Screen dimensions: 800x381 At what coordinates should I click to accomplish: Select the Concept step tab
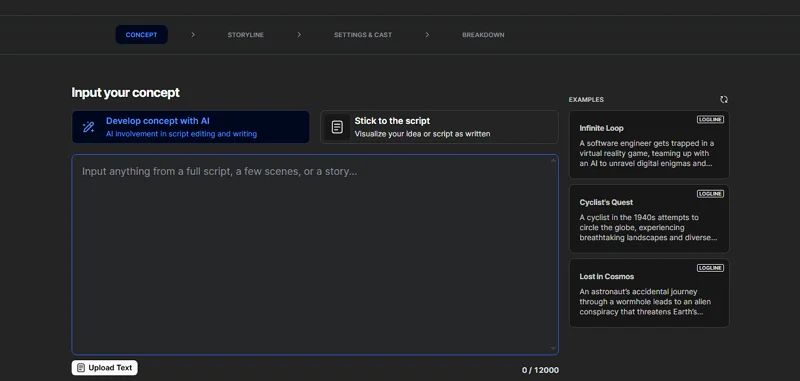[141, 35]
